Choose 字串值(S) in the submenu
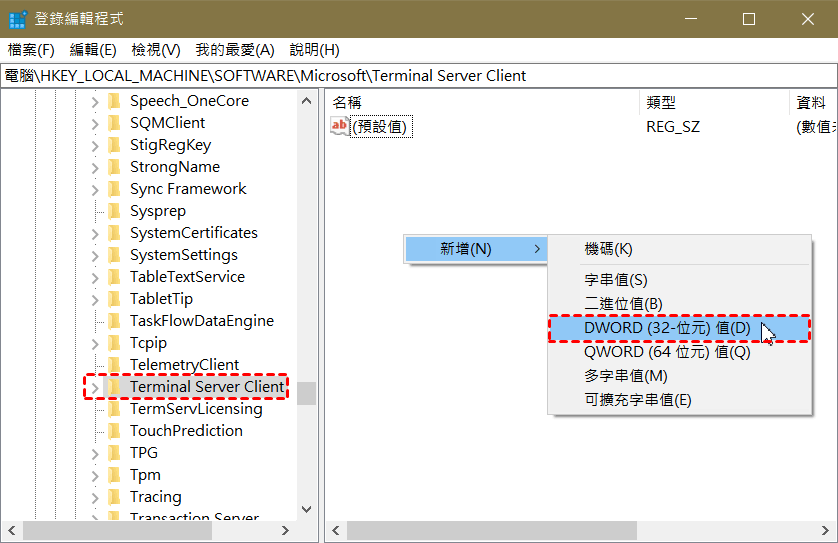The height and width of the screenshot is (543, 838). point(679,280)
